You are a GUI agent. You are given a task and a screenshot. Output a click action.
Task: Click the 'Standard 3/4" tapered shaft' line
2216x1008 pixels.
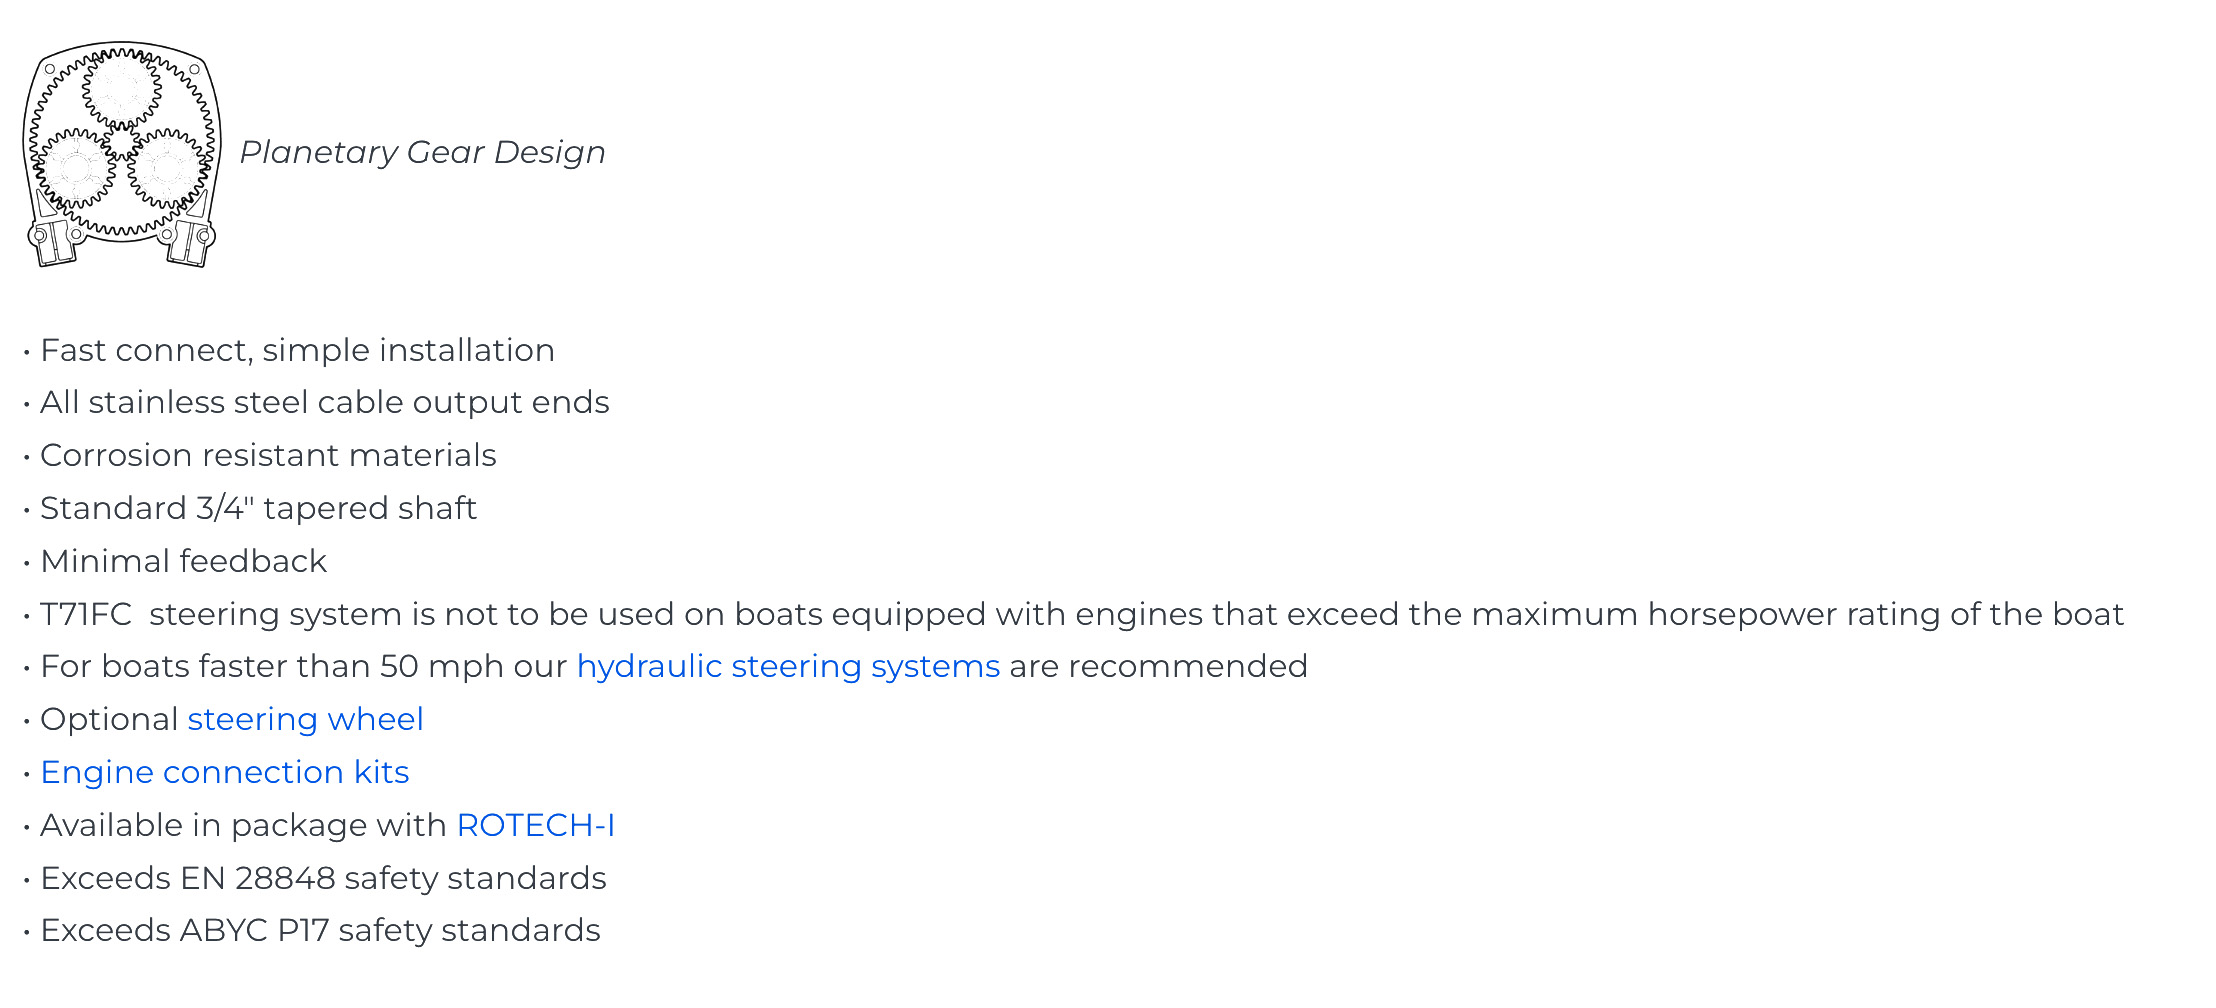pyautogui.click(x=258, y=508)
